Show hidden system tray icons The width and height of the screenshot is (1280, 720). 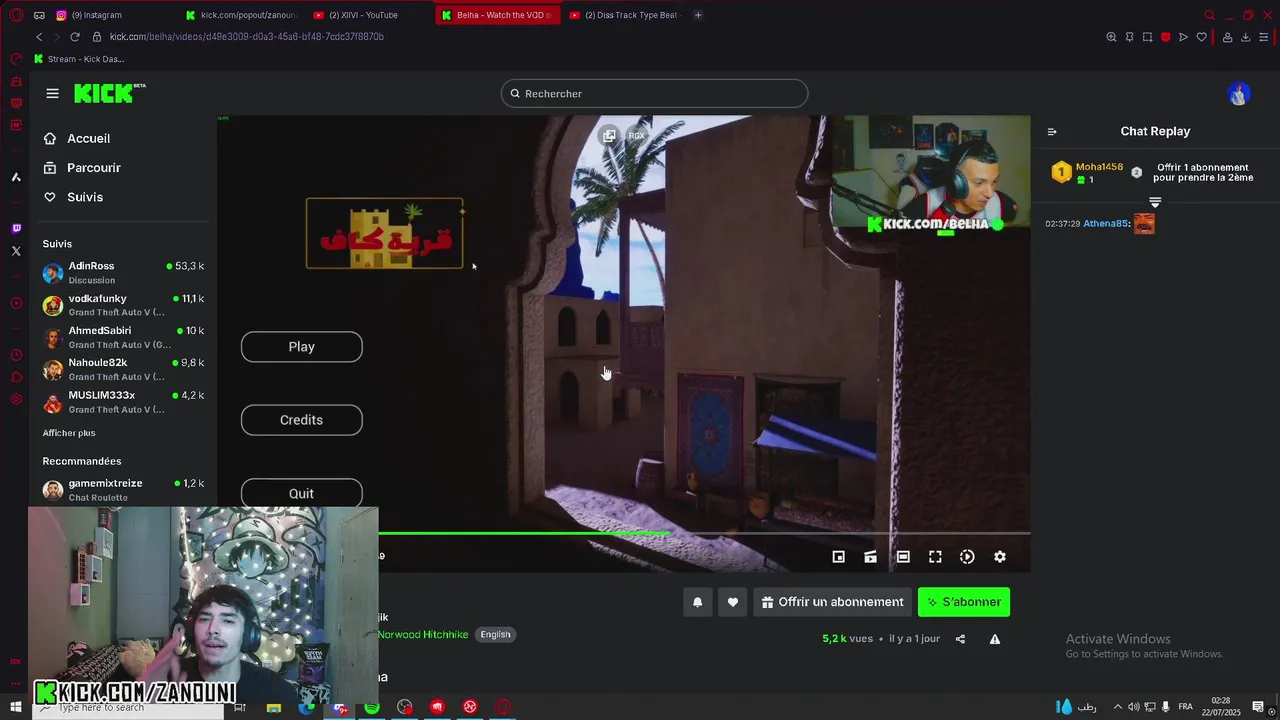click(1118, 707)
